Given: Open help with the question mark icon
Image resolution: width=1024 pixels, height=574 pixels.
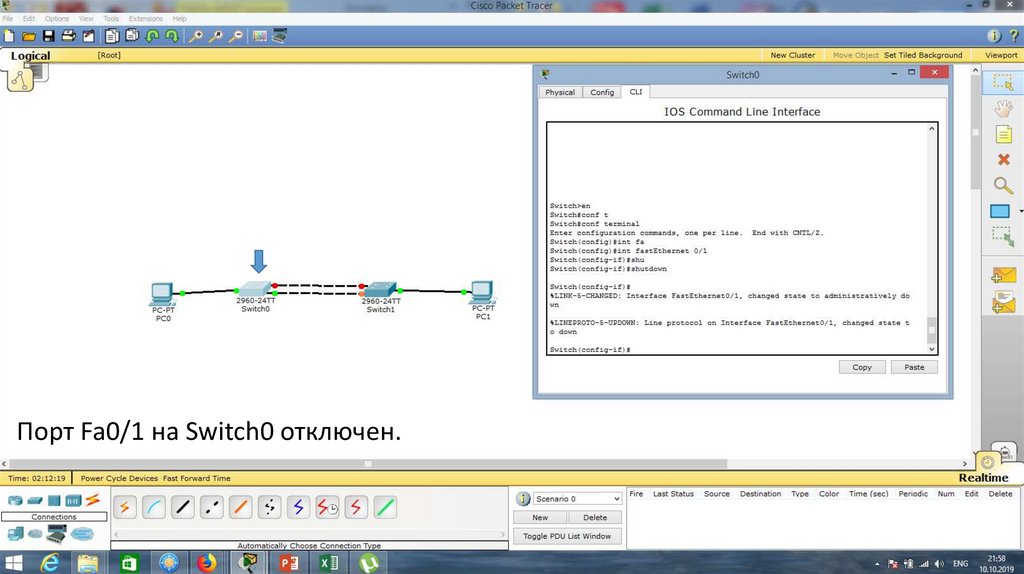Looking at the screenshot, I should click(1014, 36).
